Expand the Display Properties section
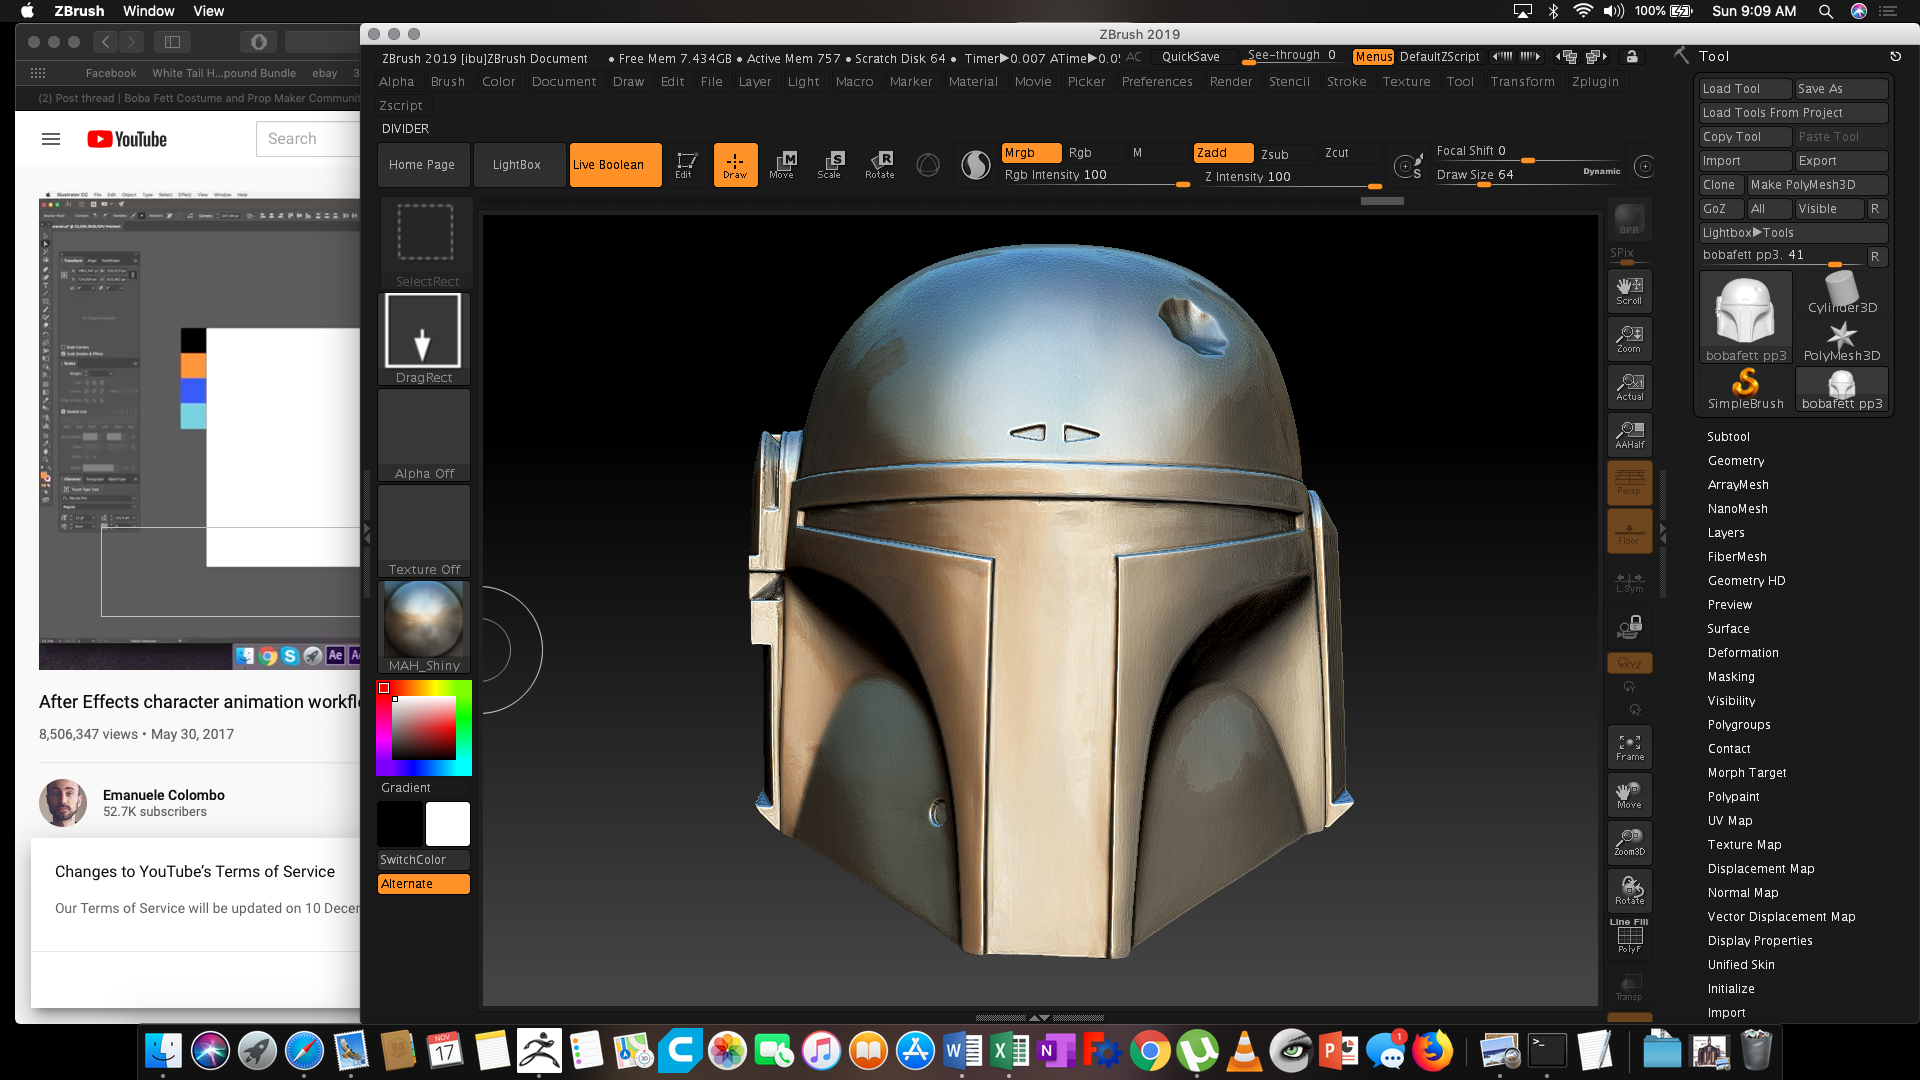 click(x=1760, y=941)
